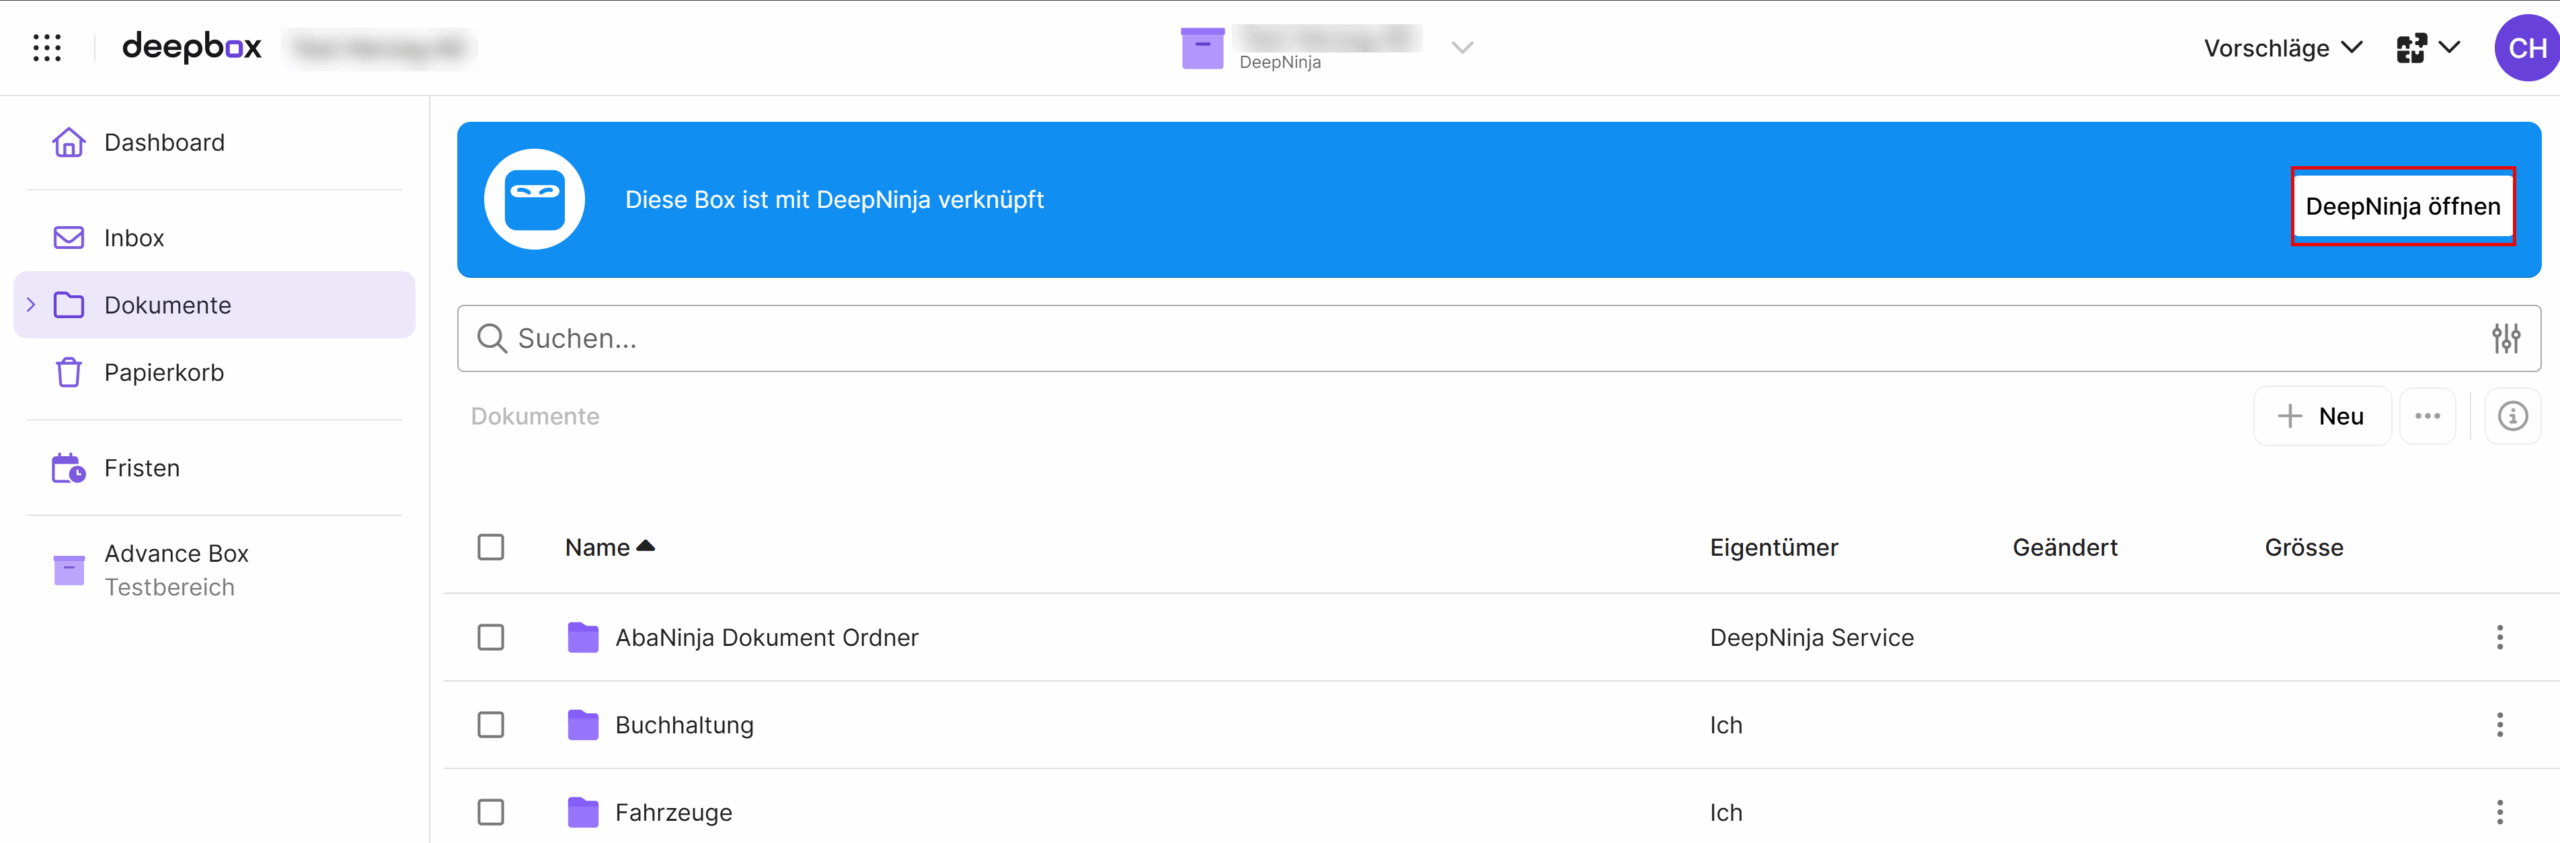Viewport: 2560px width, 843px height.
Task: Check the AbaNinja Dokument Ordner checkbox
Action: 491,637
